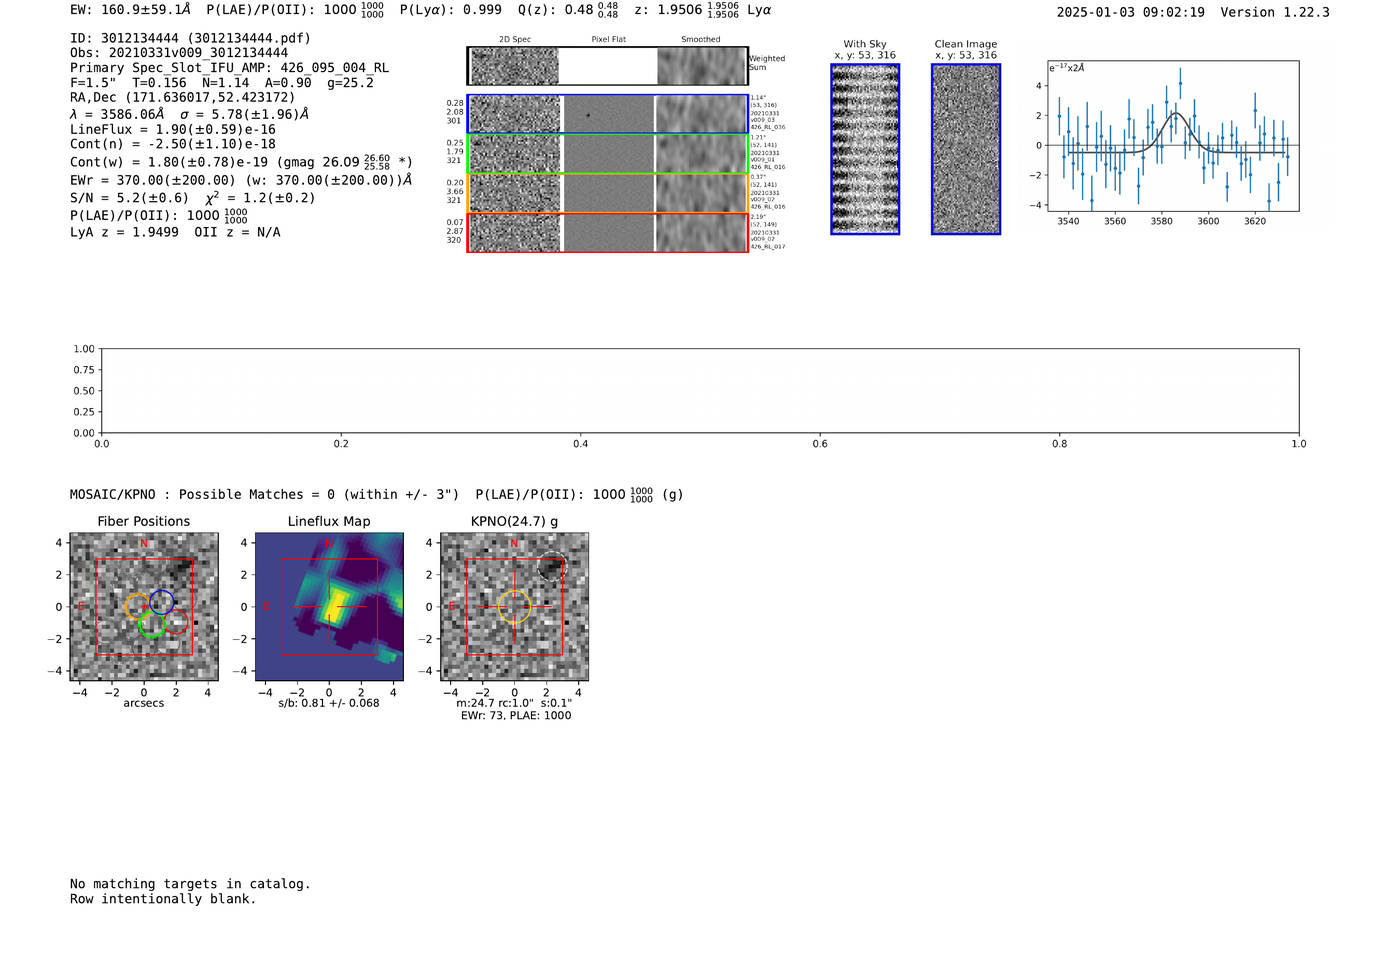Click the "With Sky" title label
Screen dimensions: 1400x953
click(865, 44)
